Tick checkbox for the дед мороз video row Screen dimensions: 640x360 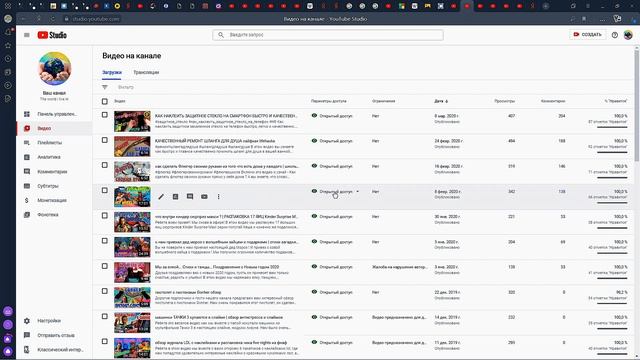click(105, 241)
